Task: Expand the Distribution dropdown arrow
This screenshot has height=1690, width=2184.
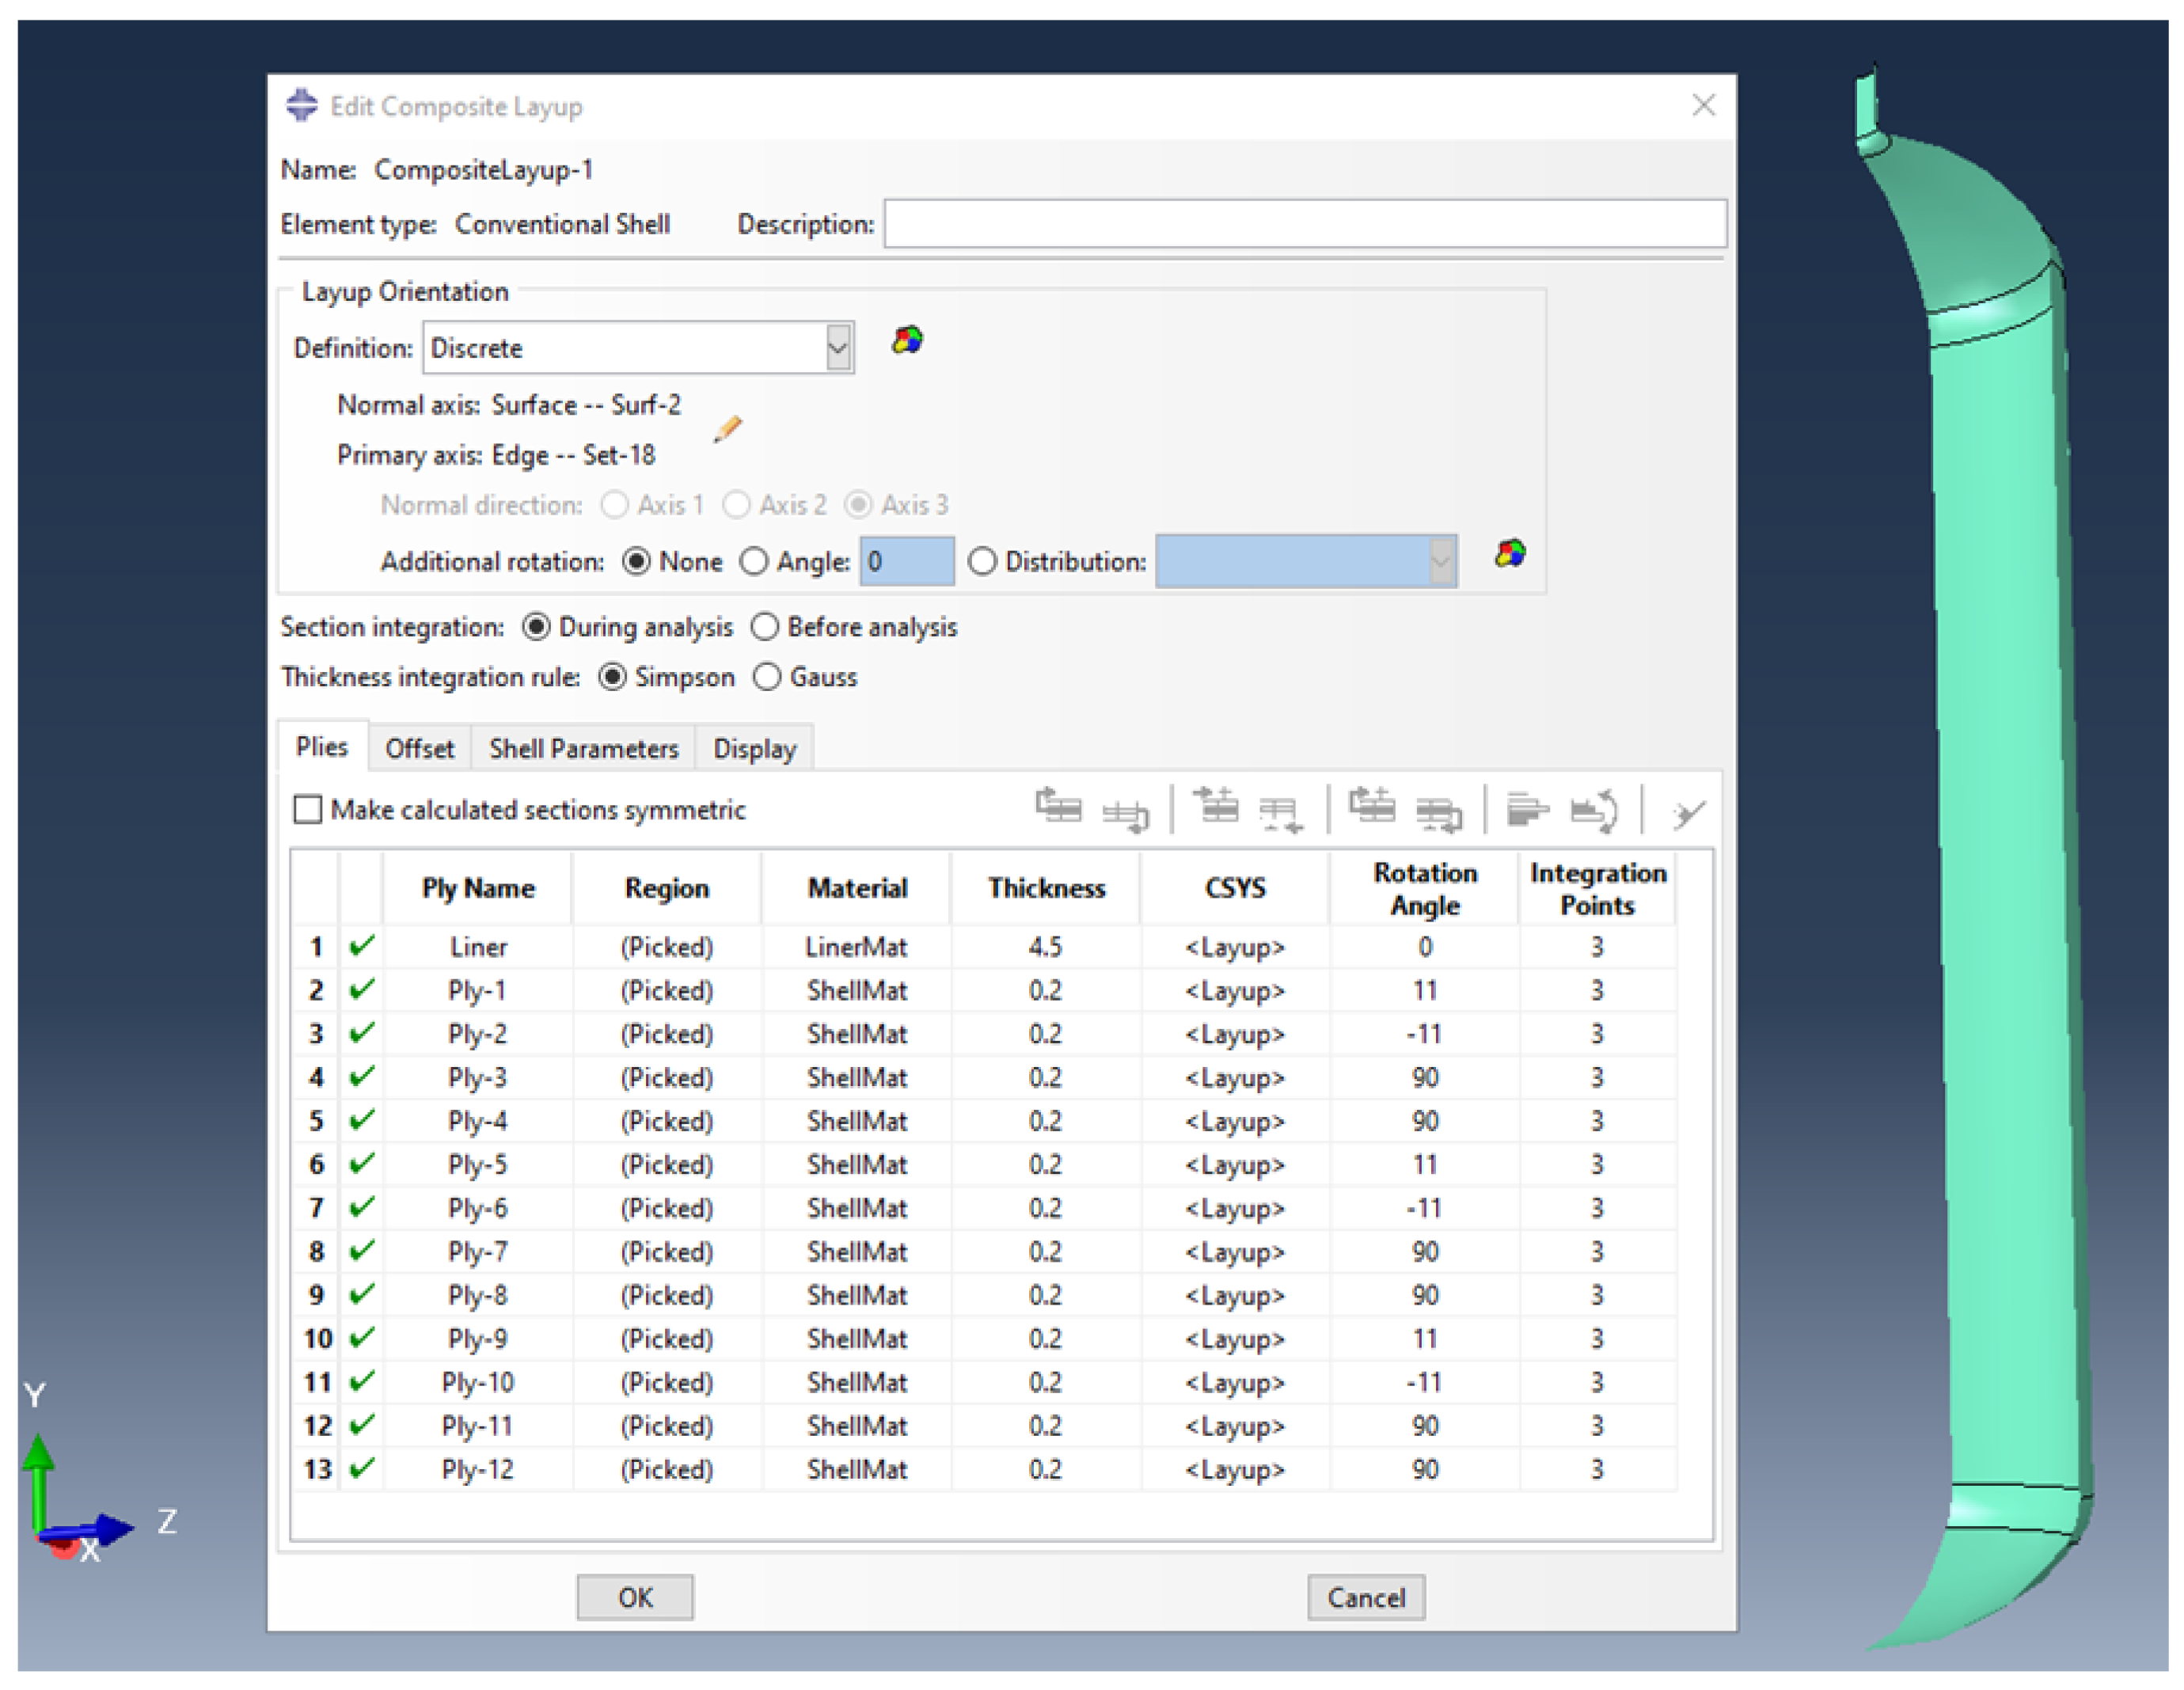Action: coord(1440,562)
